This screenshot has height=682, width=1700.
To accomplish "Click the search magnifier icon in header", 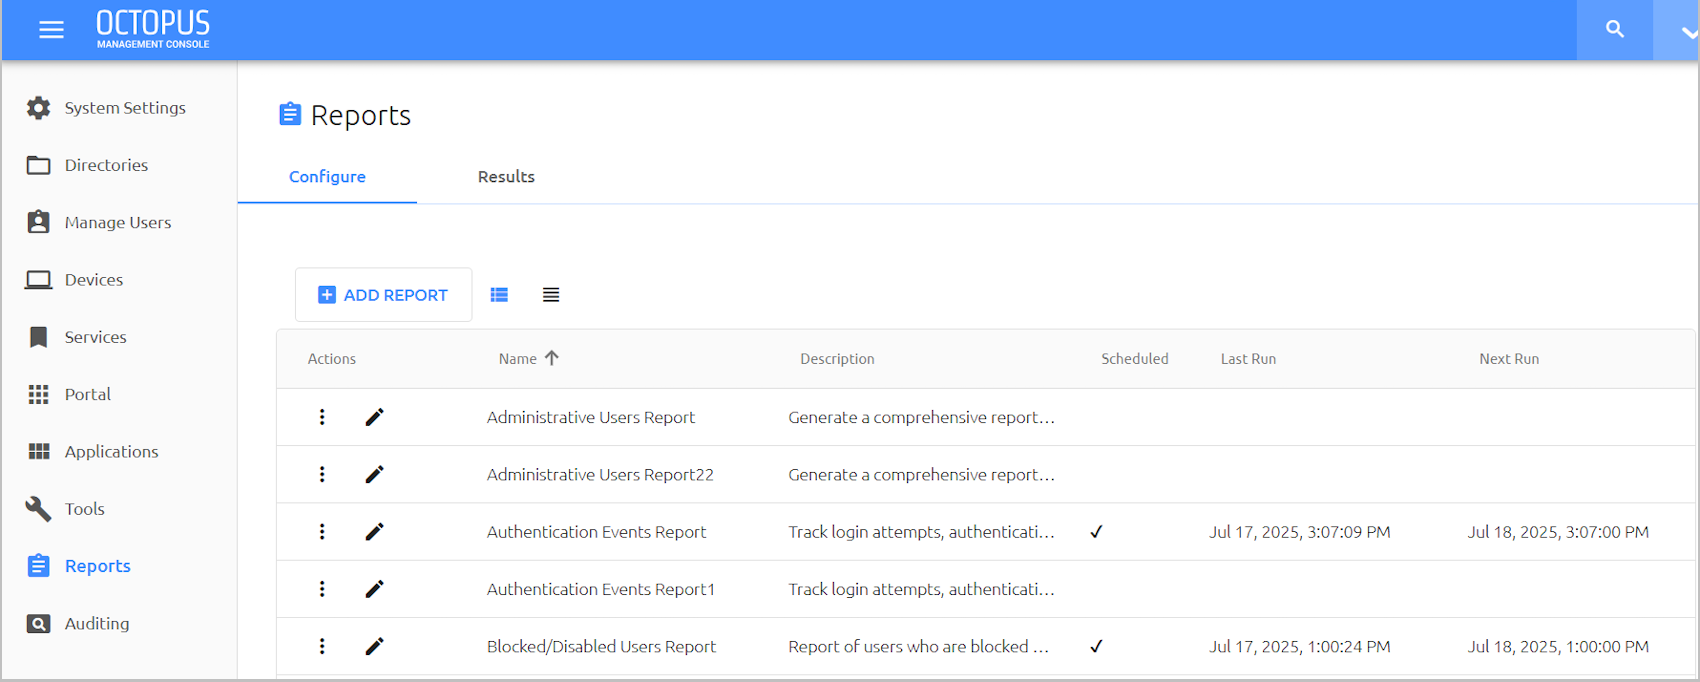I will 1614,30.
